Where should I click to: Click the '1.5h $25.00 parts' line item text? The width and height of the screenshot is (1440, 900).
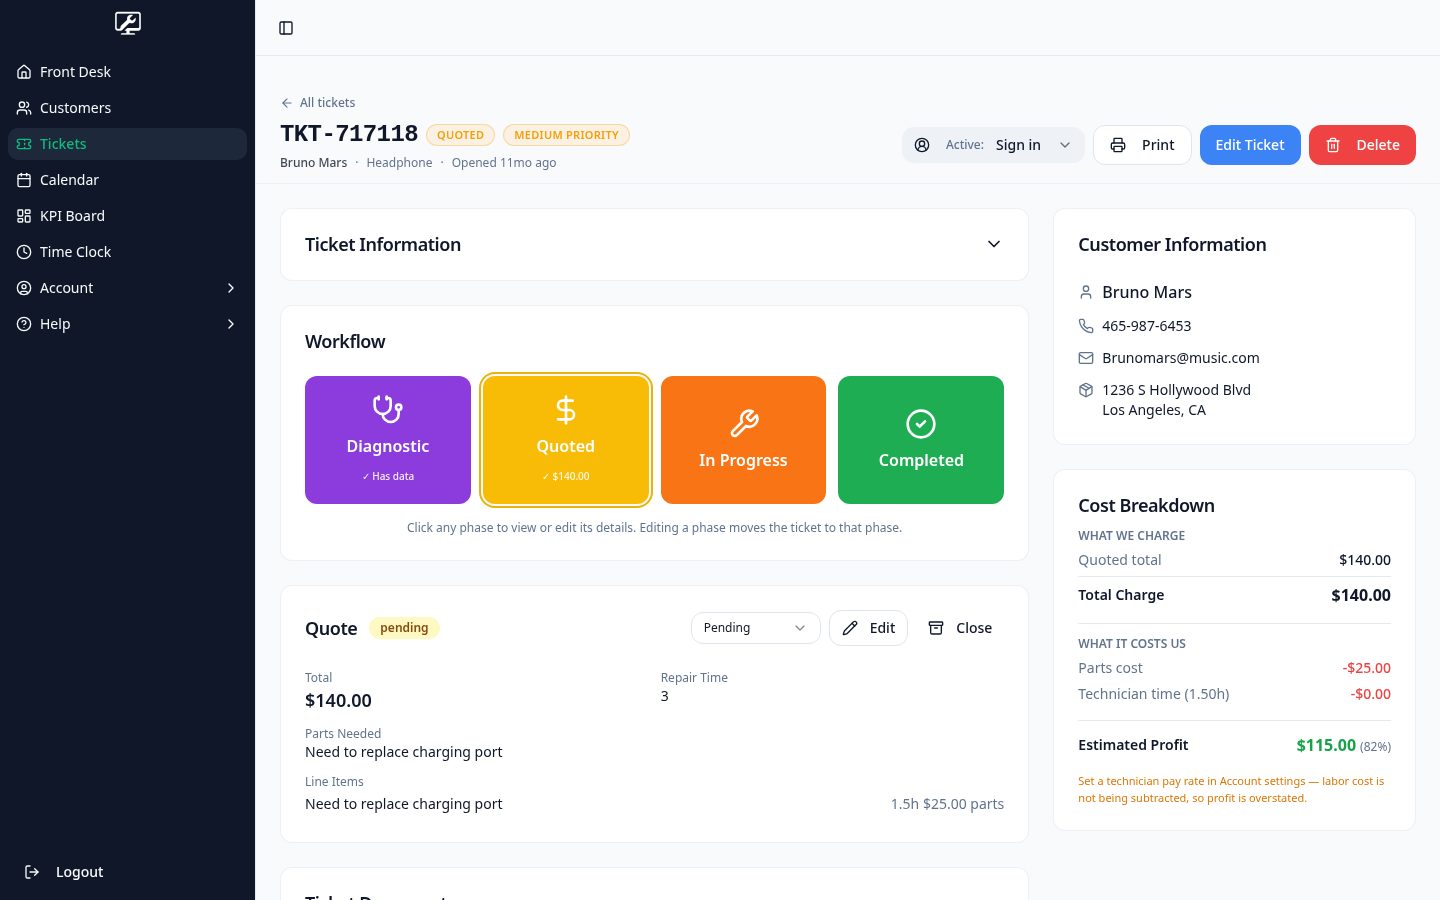coord(947,804)
